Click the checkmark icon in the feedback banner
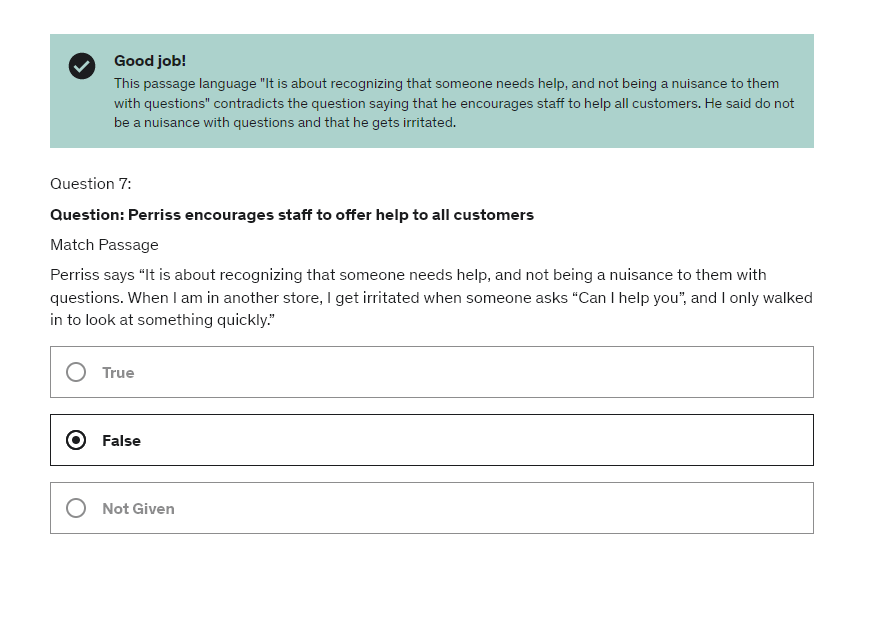877x633 pixels. pos(82,66)
